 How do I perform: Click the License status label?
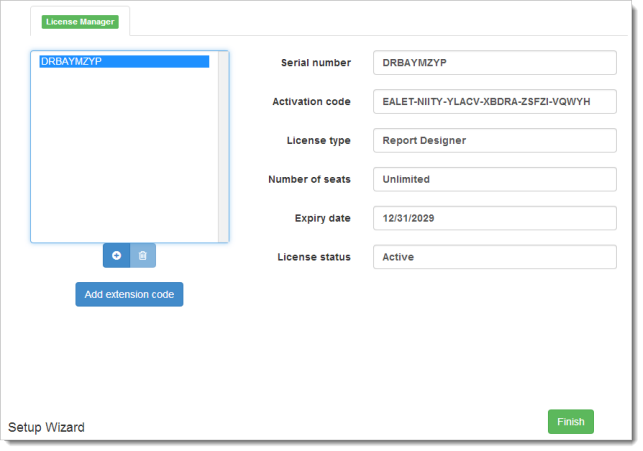click(x=314, y=257)
